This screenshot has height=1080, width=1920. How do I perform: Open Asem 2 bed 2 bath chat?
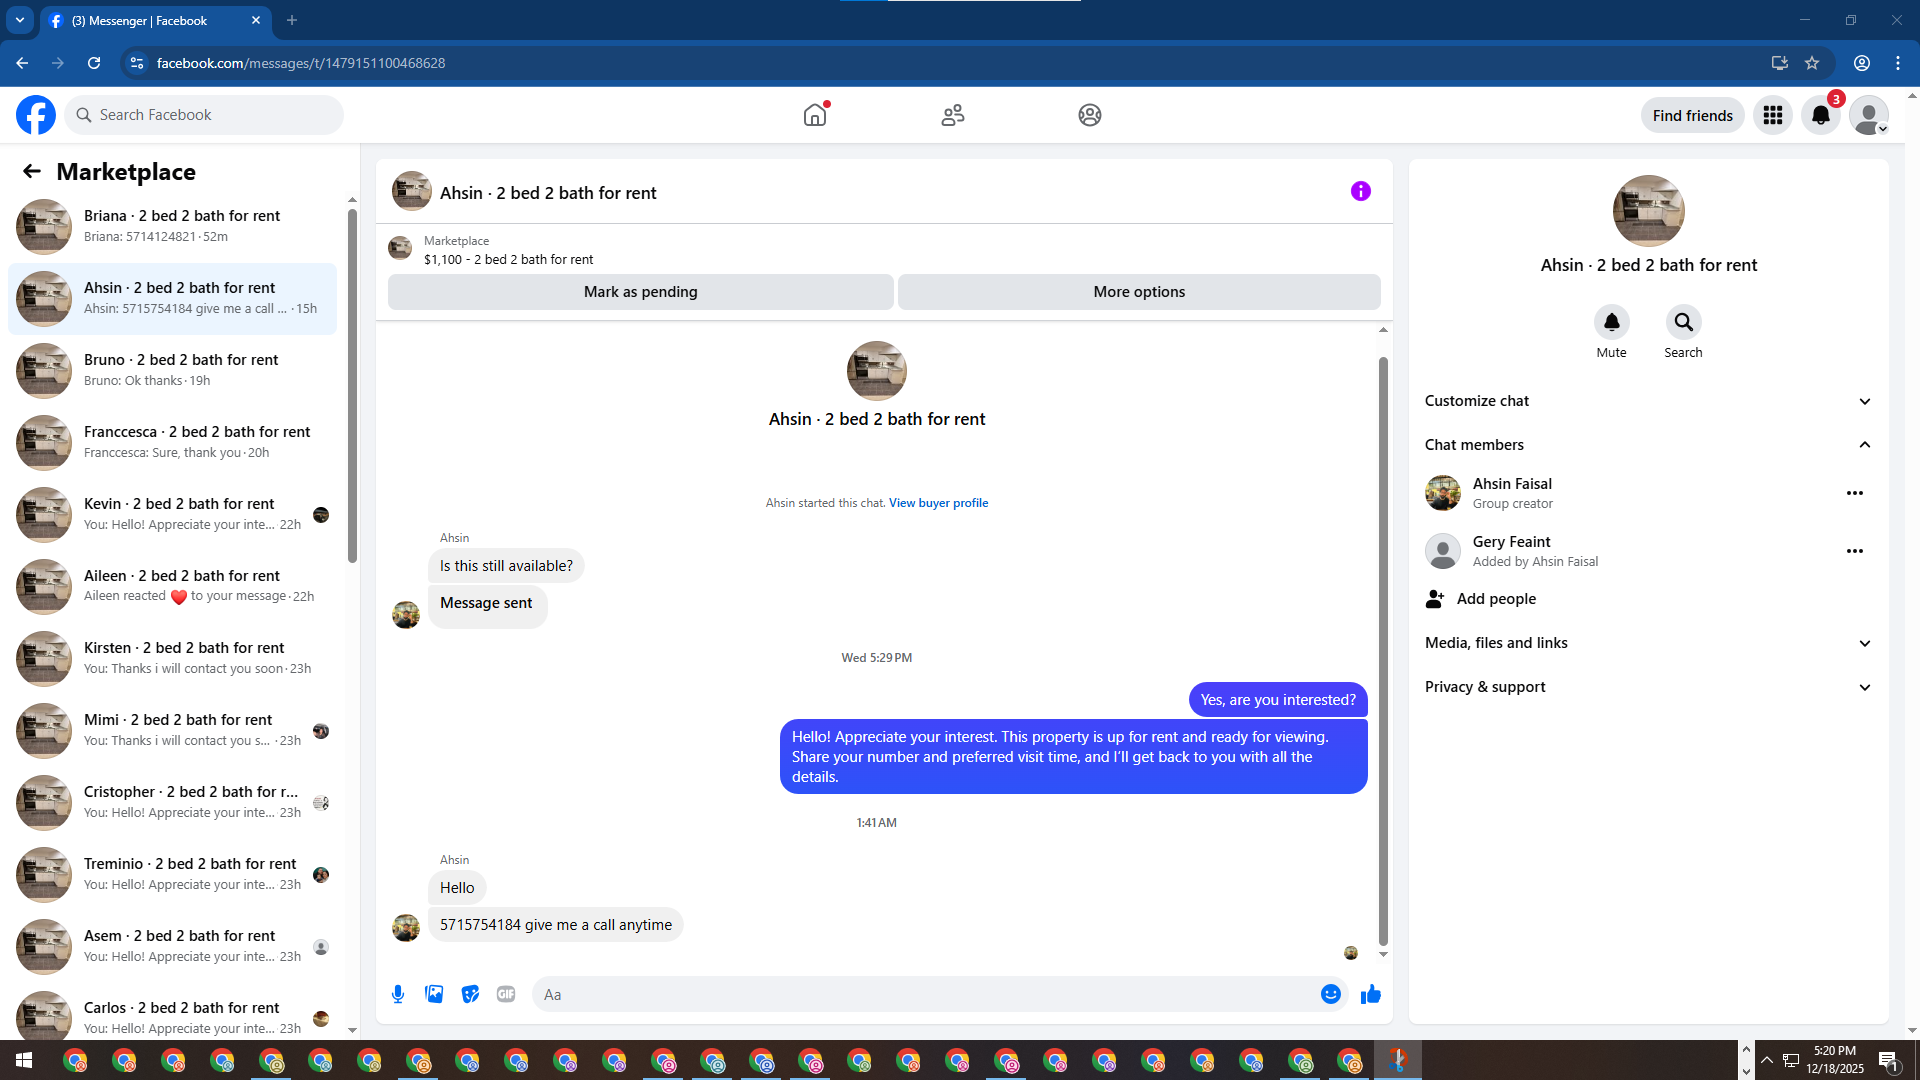point(172,946)
